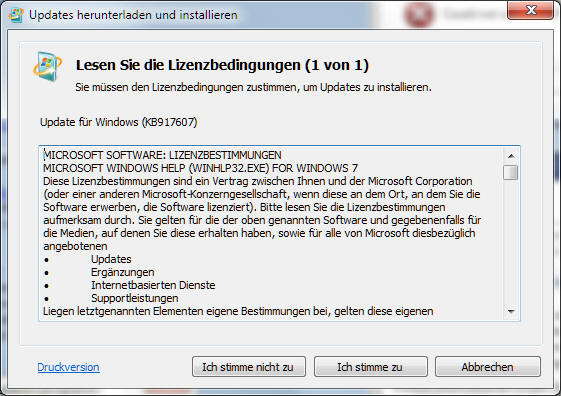This screenshot has width=561, height=396.
Task: Click bullet item 'Supportleistungen'
Action: pyautogui.click(x=135, y=298)
